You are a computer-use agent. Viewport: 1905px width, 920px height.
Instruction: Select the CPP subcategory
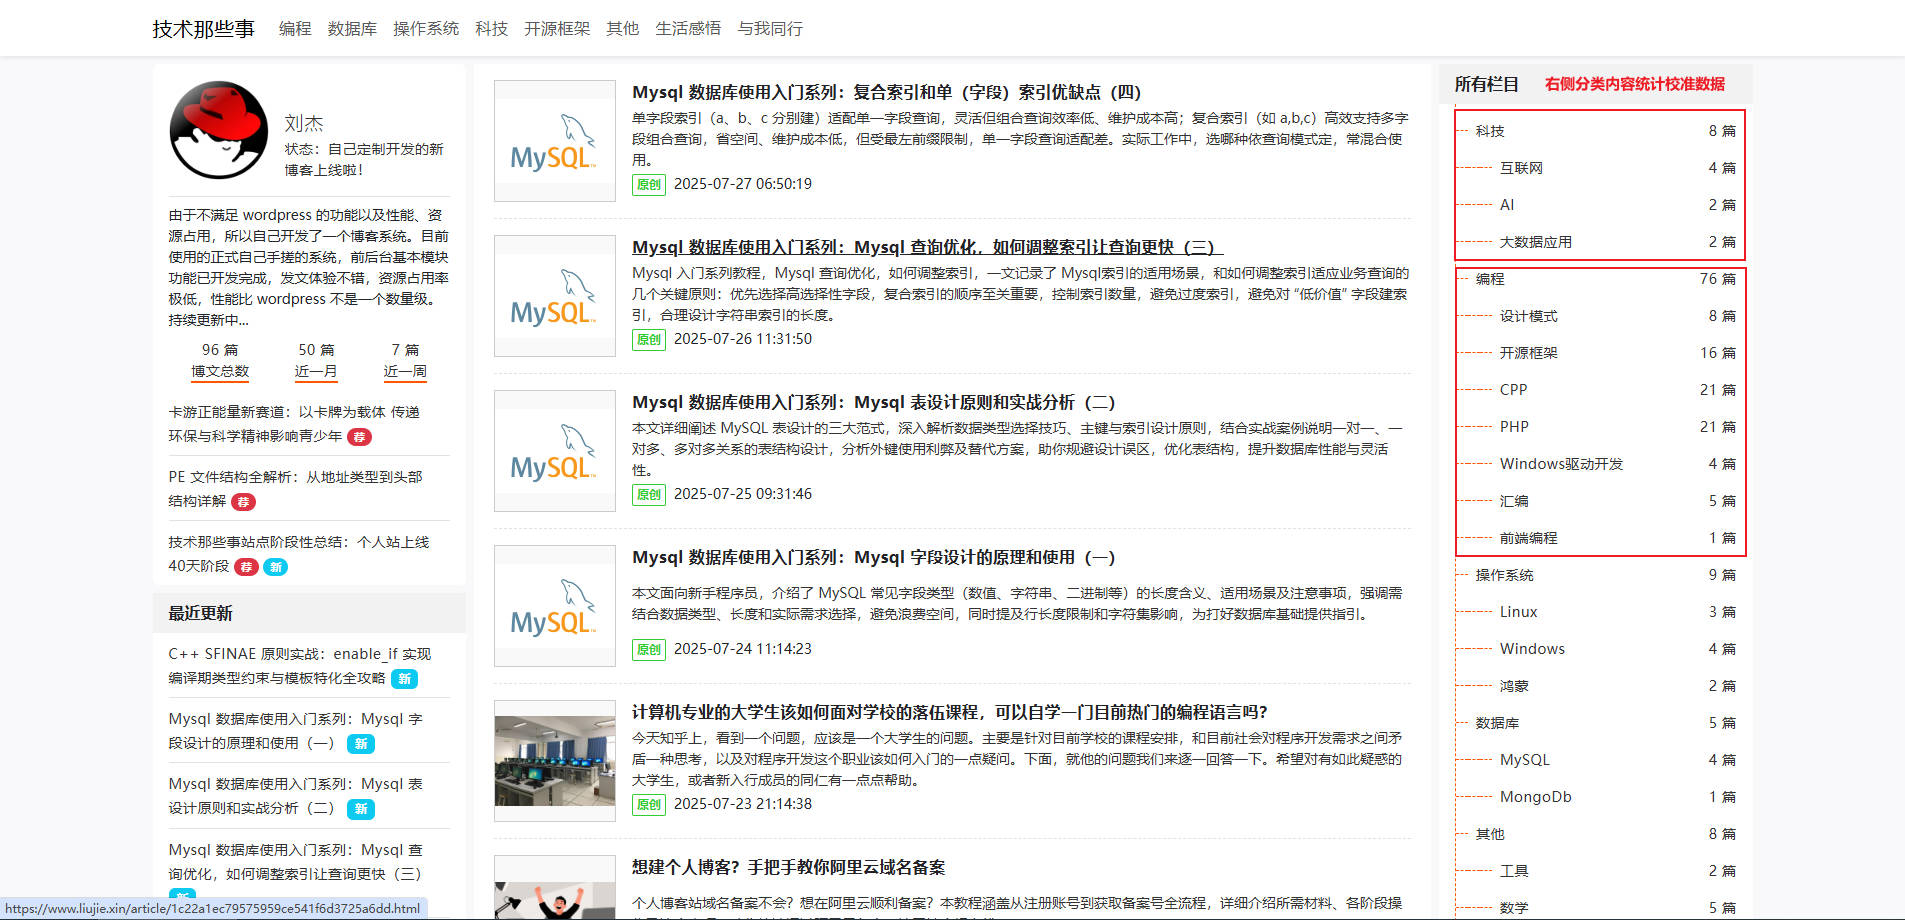[x=1513, y=390]
